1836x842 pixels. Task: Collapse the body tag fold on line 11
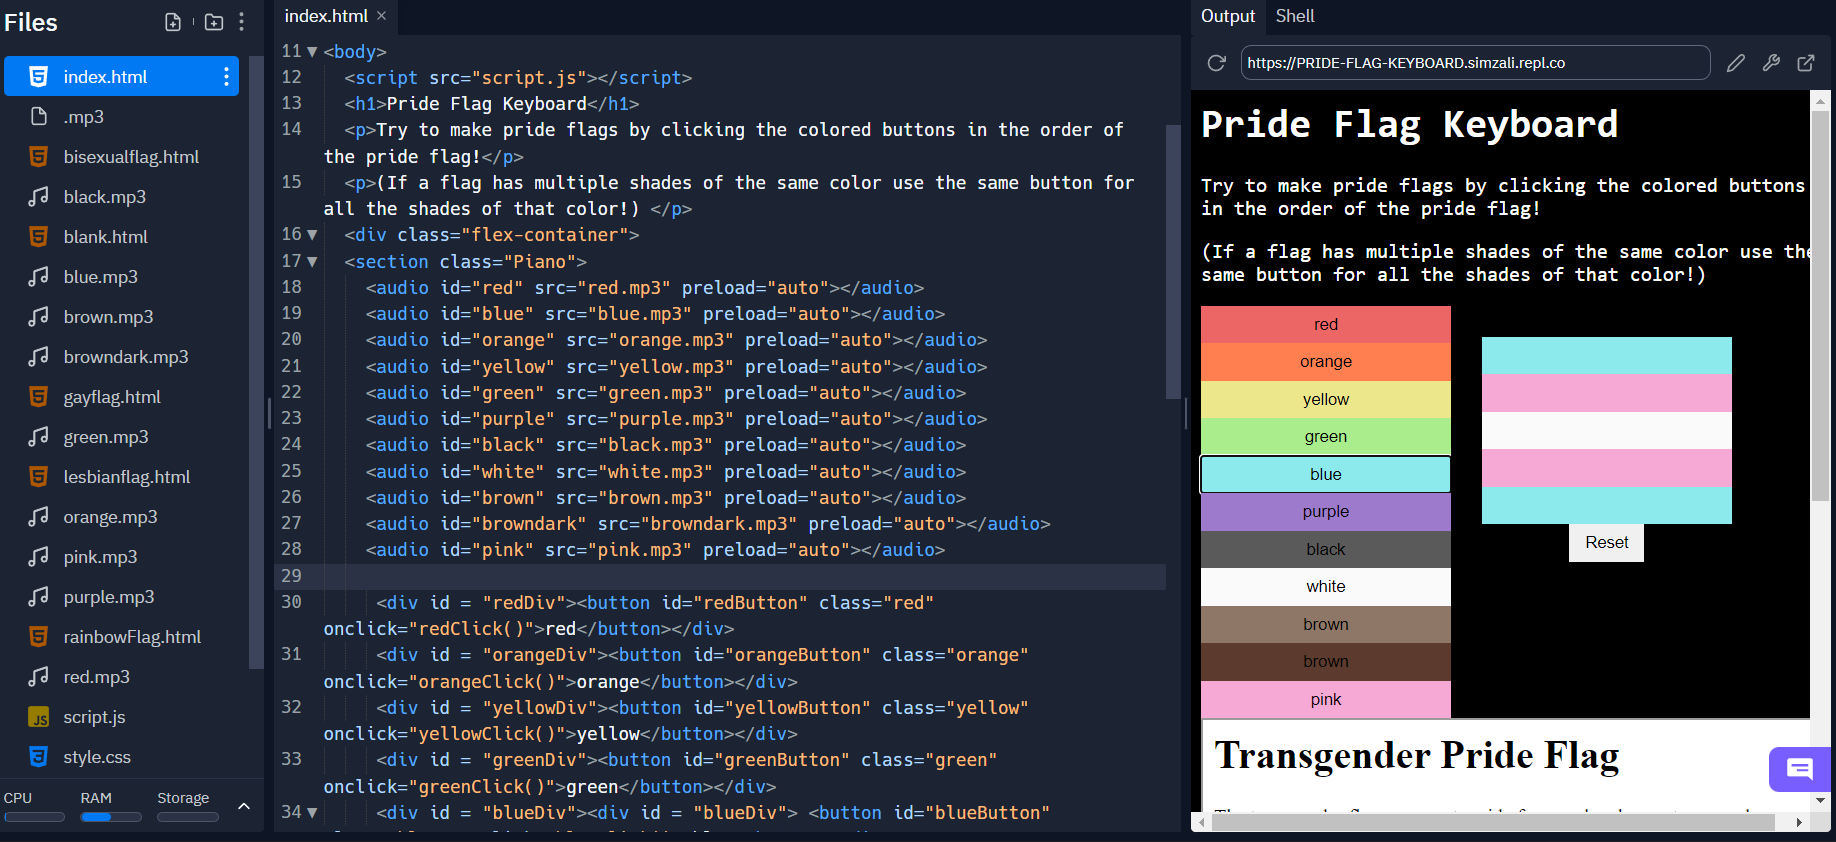pos(312,52)
